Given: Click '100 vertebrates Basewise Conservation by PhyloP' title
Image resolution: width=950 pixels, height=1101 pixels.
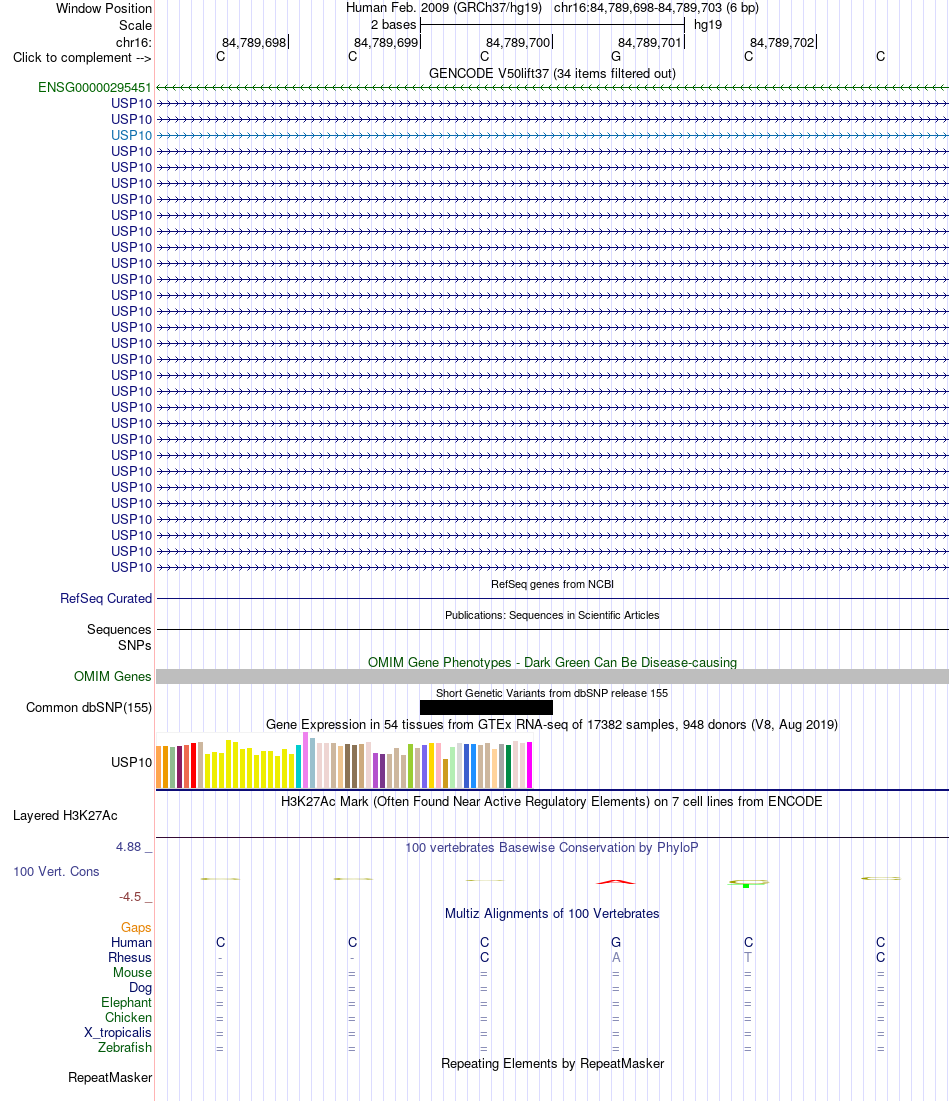Looking at the screenshot, I should pyautogui.click(x=552, y=848).
